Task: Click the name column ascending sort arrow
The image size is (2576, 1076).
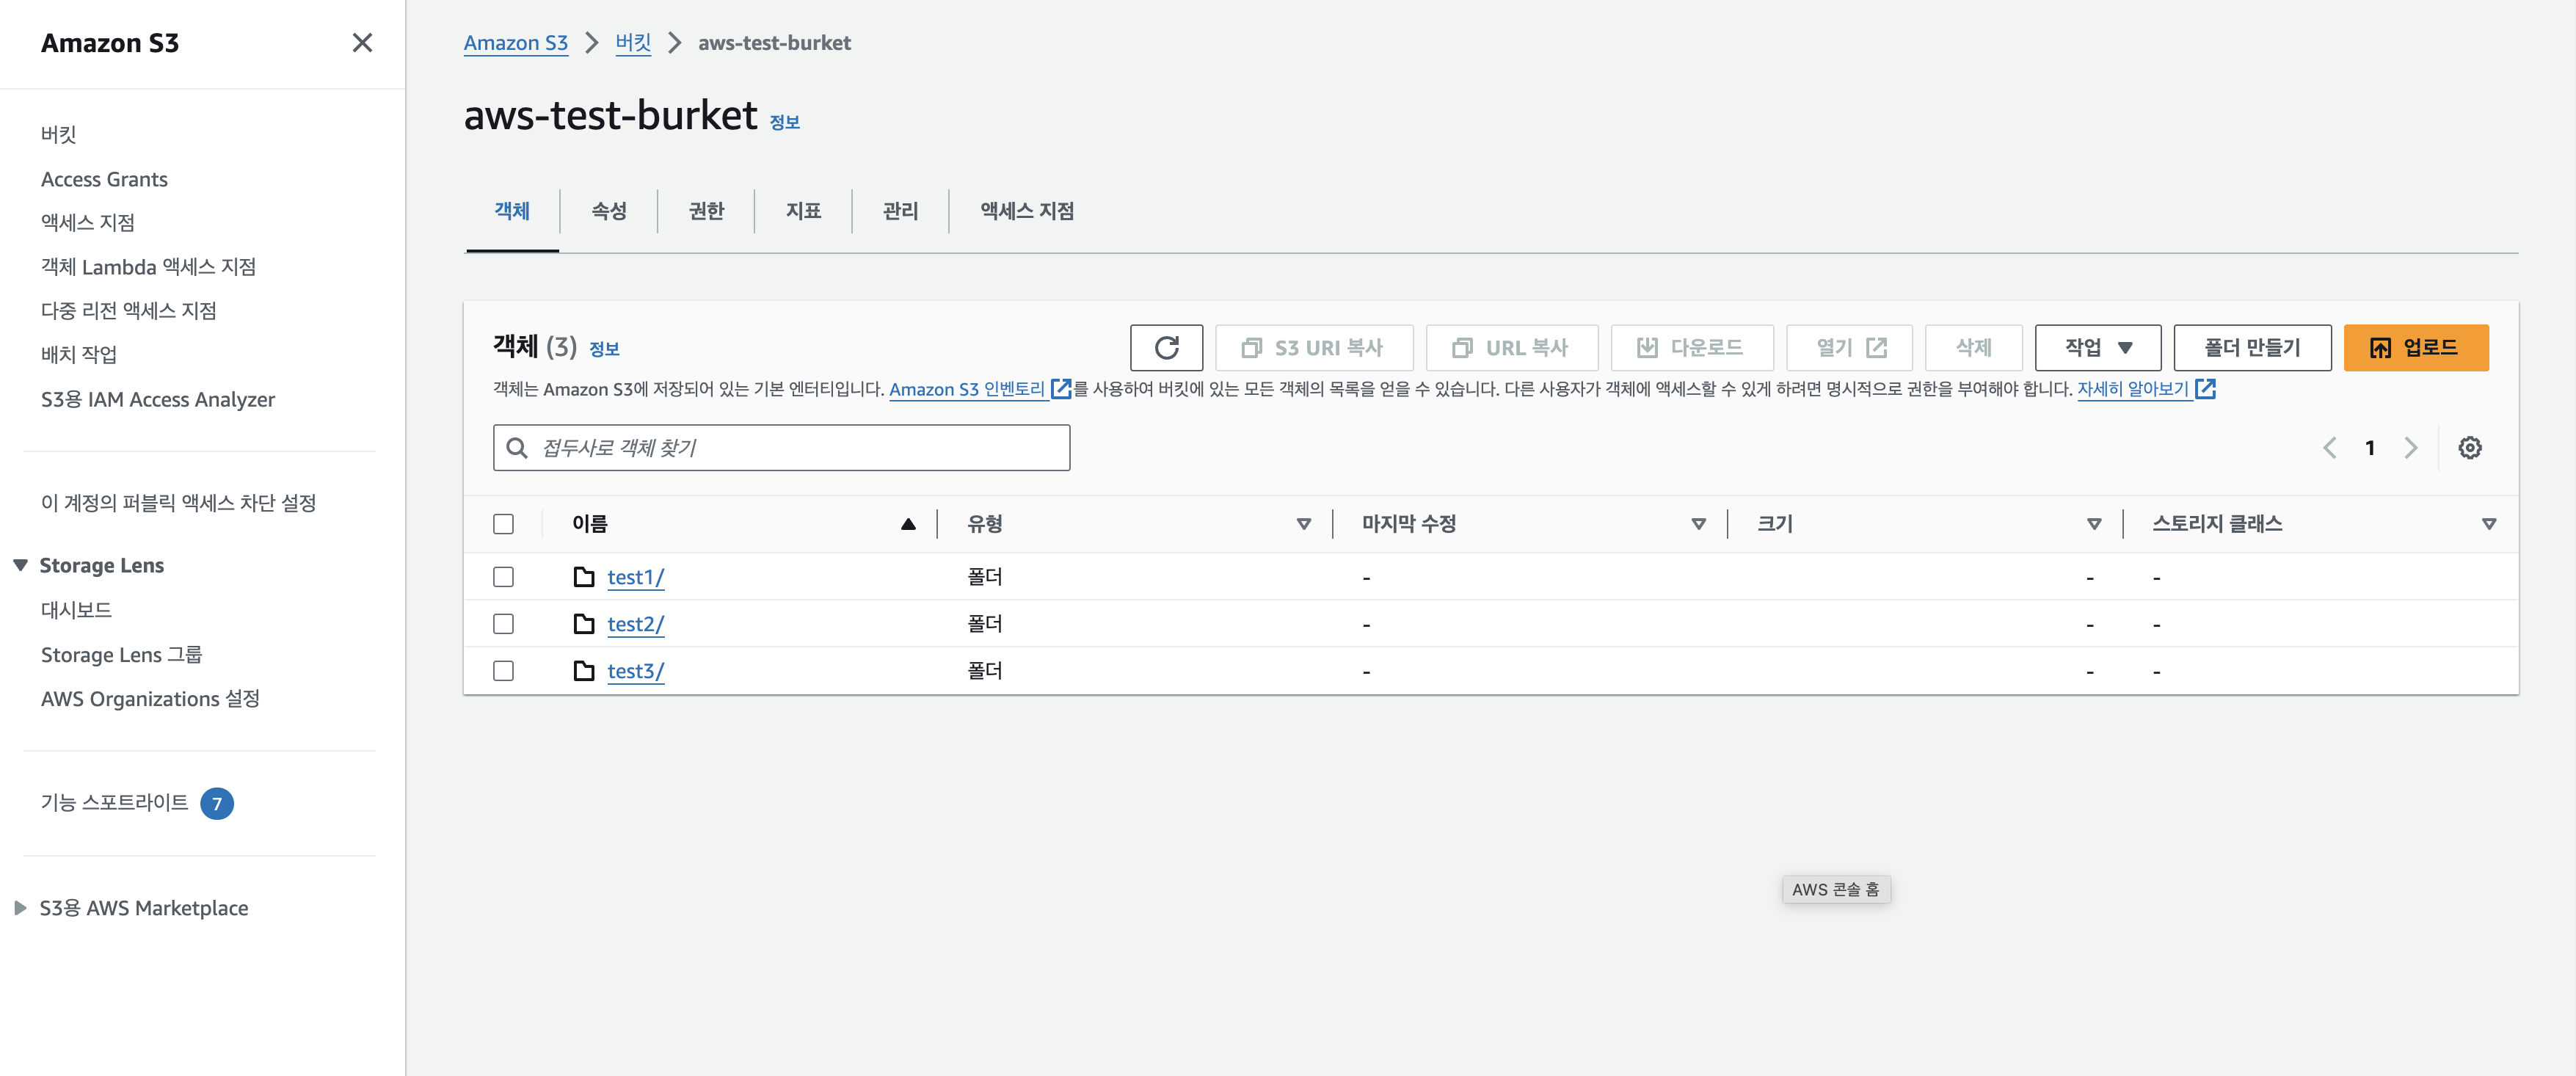Action: tap(907, 523)
